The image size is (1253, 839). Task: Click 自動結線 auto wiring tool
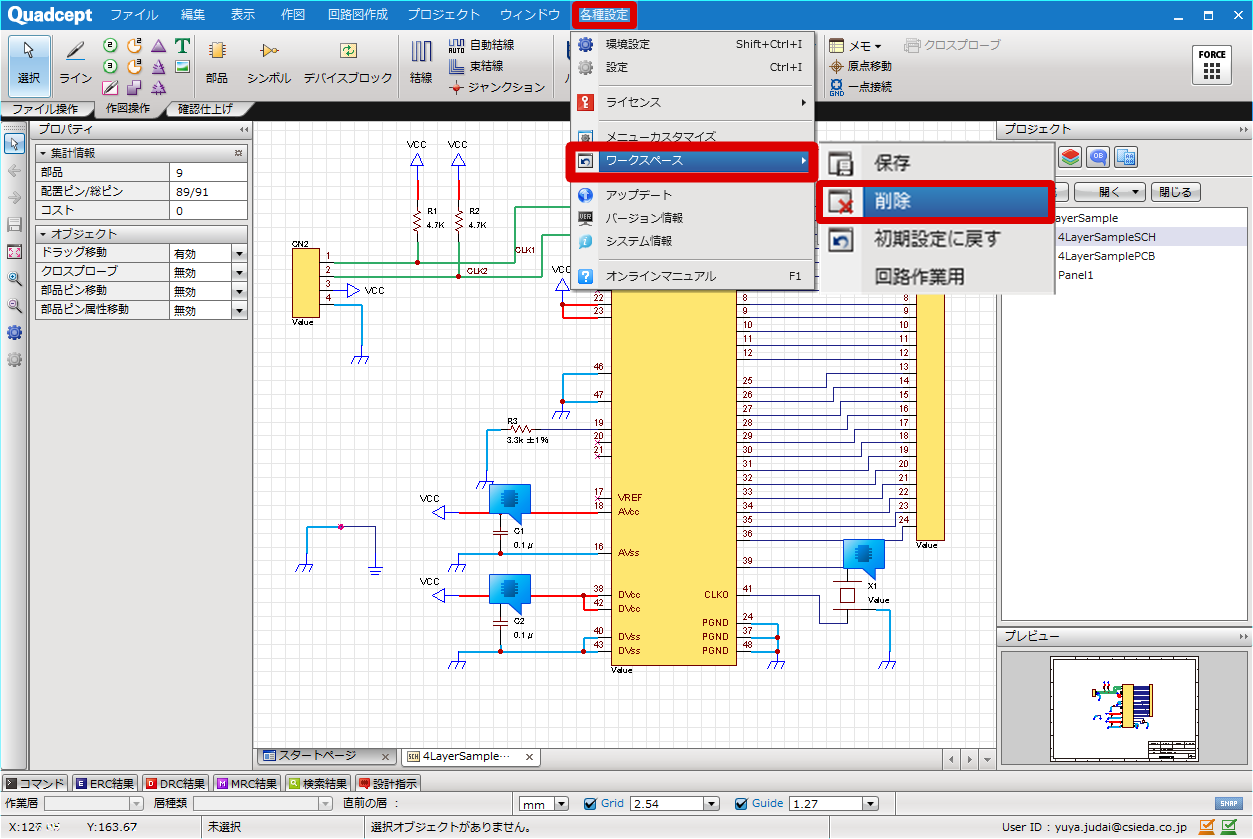482,45
